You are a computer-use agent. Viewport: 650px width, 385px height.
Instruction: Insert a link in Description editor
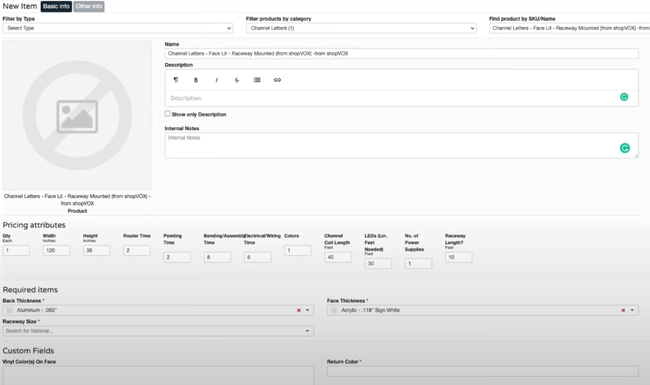[x=277, y=80]
